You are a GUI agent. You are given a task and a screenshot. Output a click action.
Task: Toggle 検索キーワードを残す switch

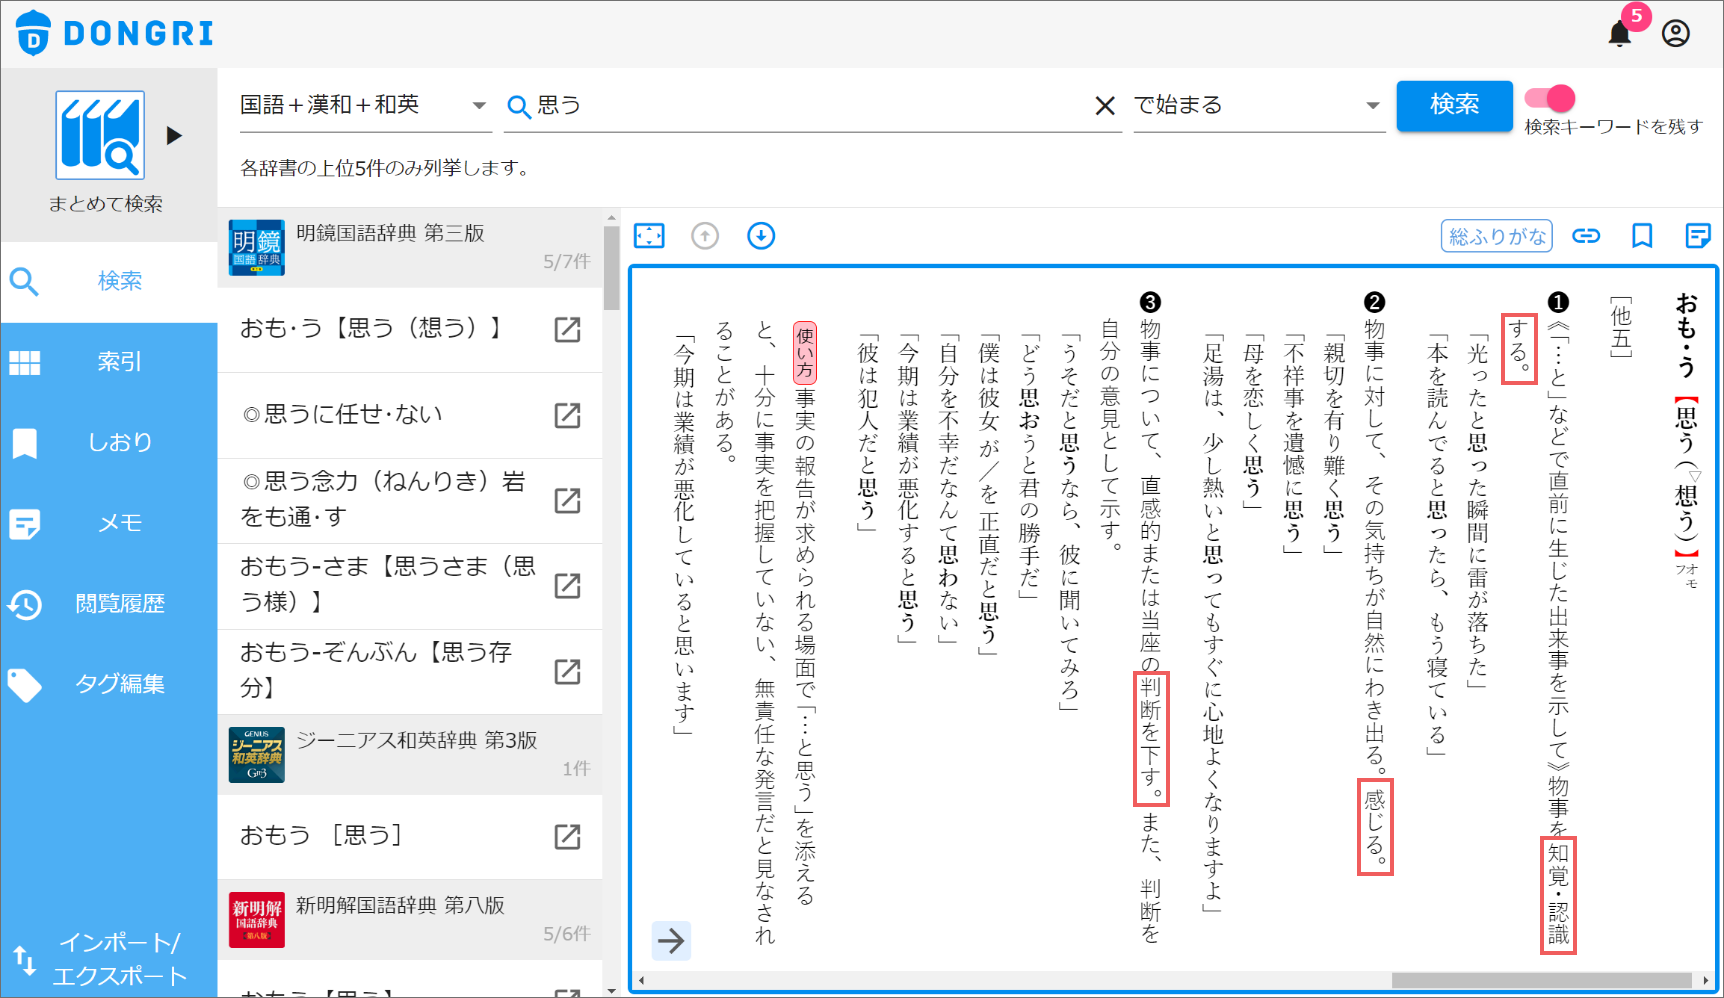pos(1550,98)
